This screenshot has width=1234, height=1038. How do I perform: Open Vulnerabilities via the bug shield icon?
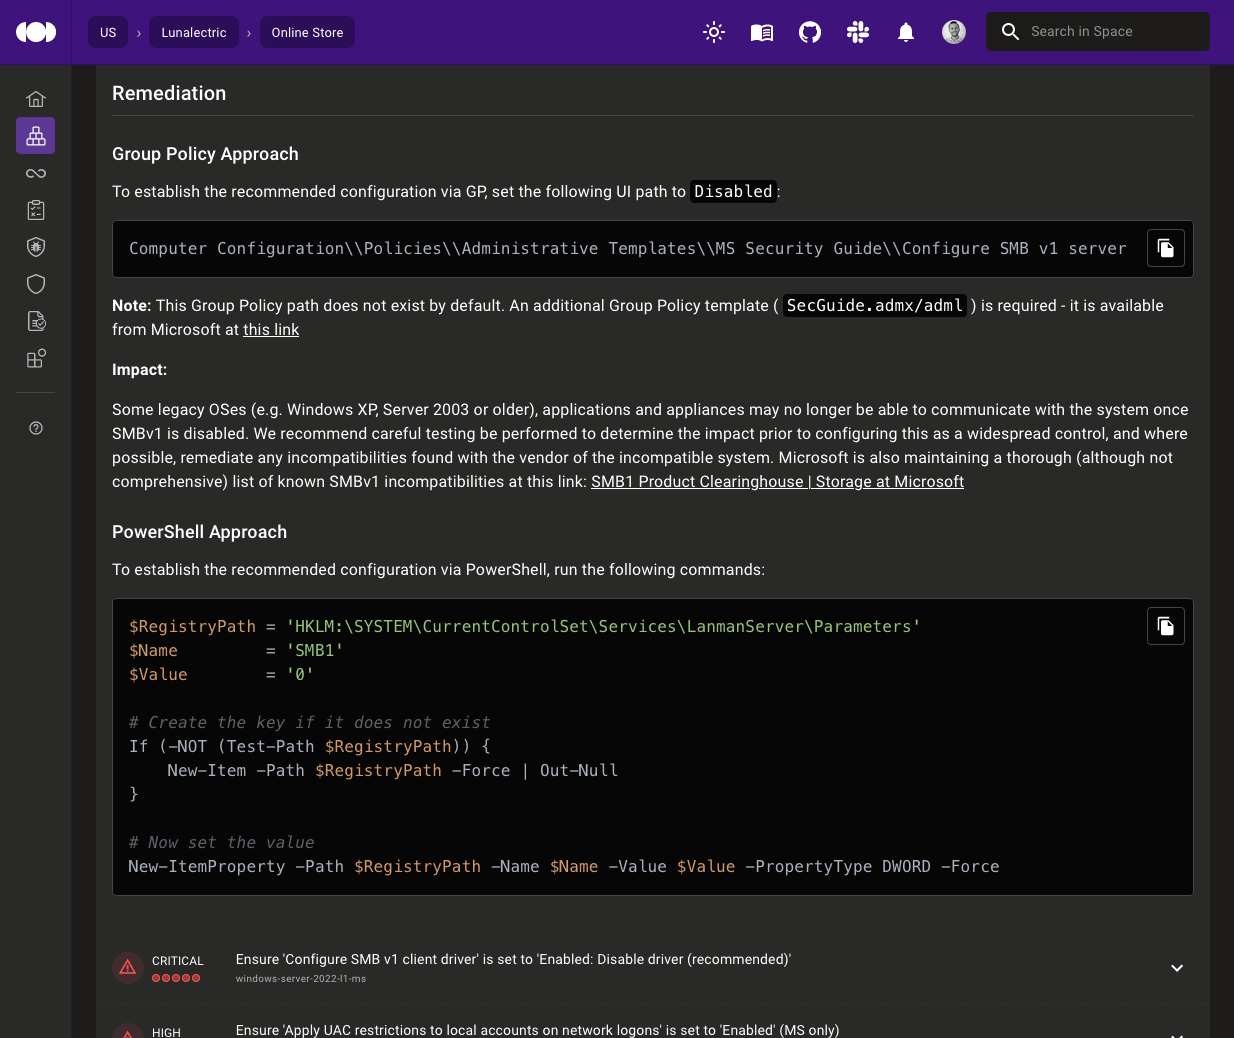tap(36, 247)
